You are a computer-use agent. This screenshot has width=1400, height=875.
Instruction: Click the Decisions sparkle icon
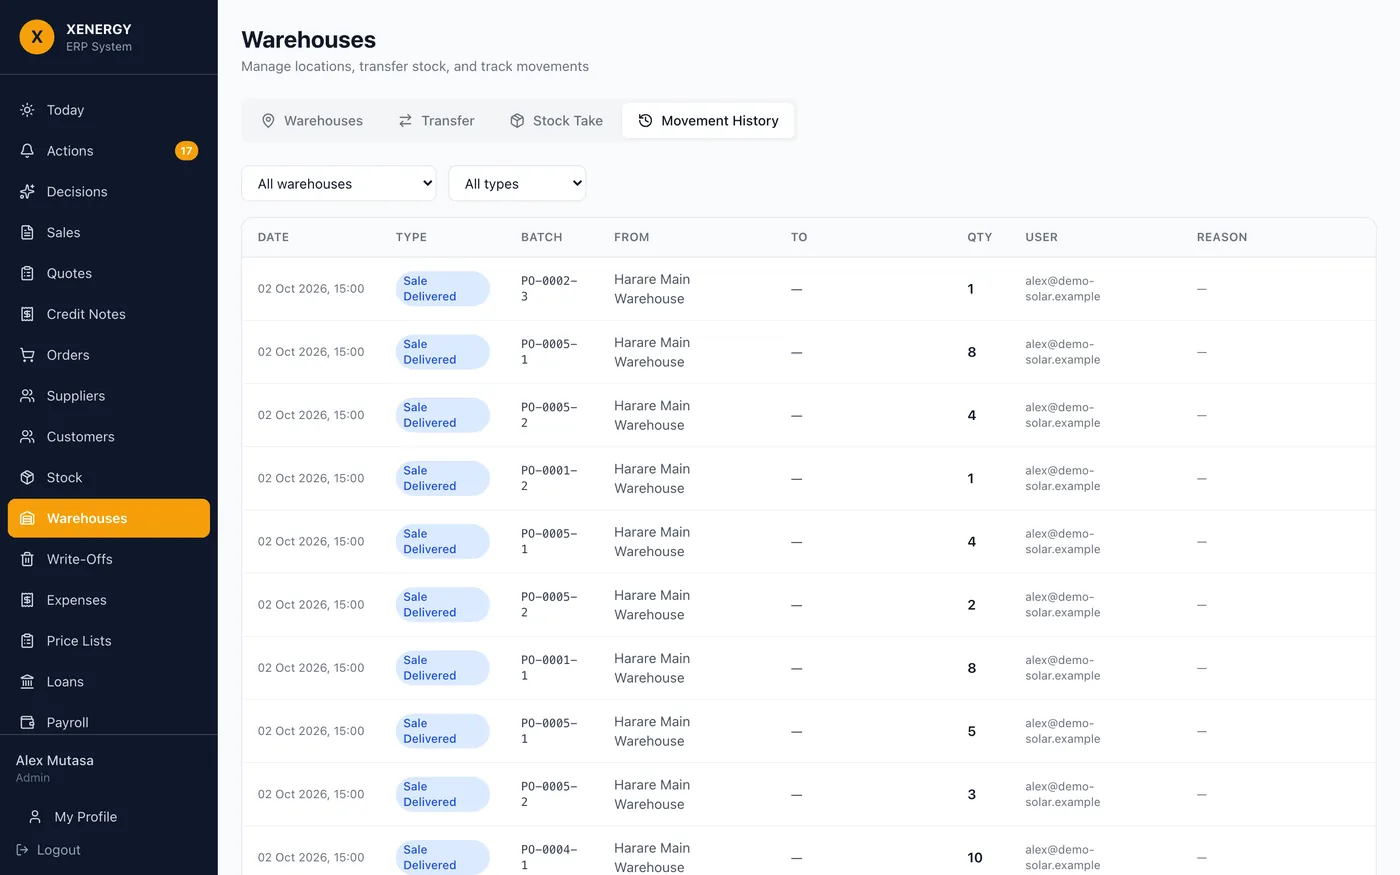(x=27, y=192)
